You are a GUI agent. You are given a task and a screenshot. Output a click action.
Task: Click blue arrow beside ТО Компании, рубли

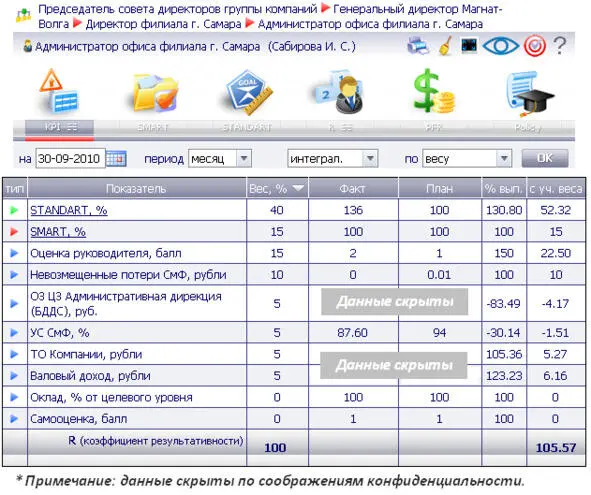[14, 354]
